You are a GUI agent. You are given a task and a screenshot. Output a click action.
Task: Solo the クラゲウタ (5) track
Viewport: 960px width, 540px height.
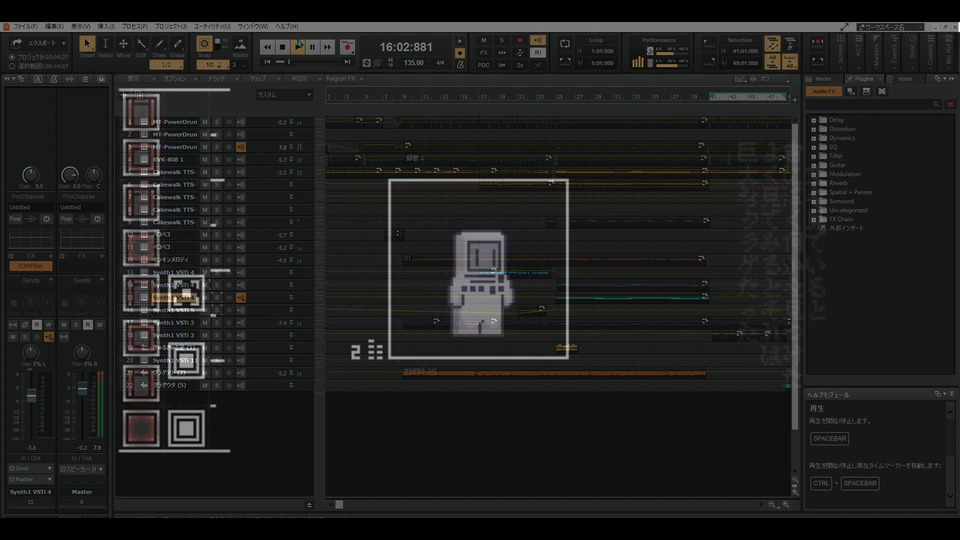tap(217, 385)
